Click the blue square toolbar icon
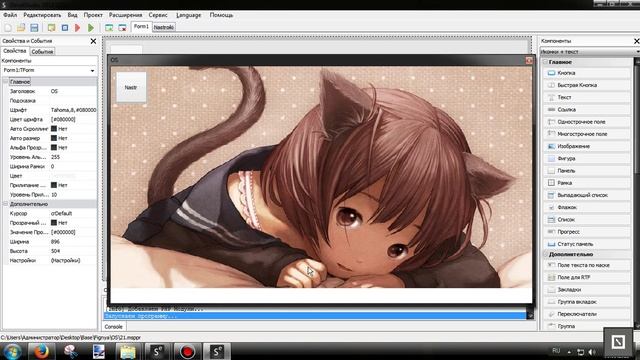 [x=64, y=27]
